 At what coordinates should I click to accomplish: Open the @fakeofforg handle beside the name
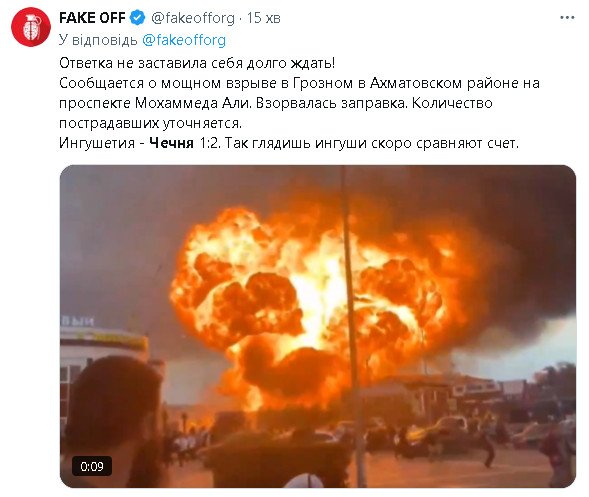193,18
